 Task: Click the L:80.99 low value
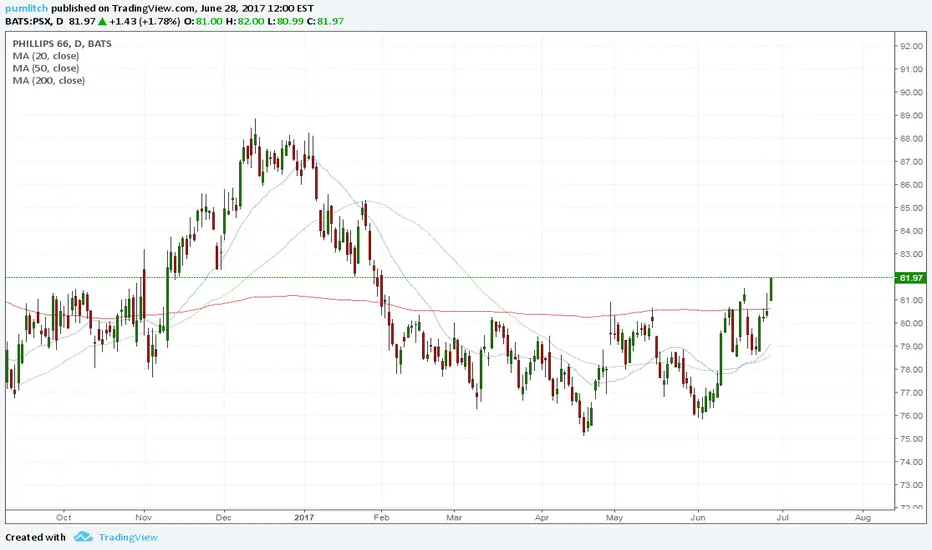tap(285, 21)
